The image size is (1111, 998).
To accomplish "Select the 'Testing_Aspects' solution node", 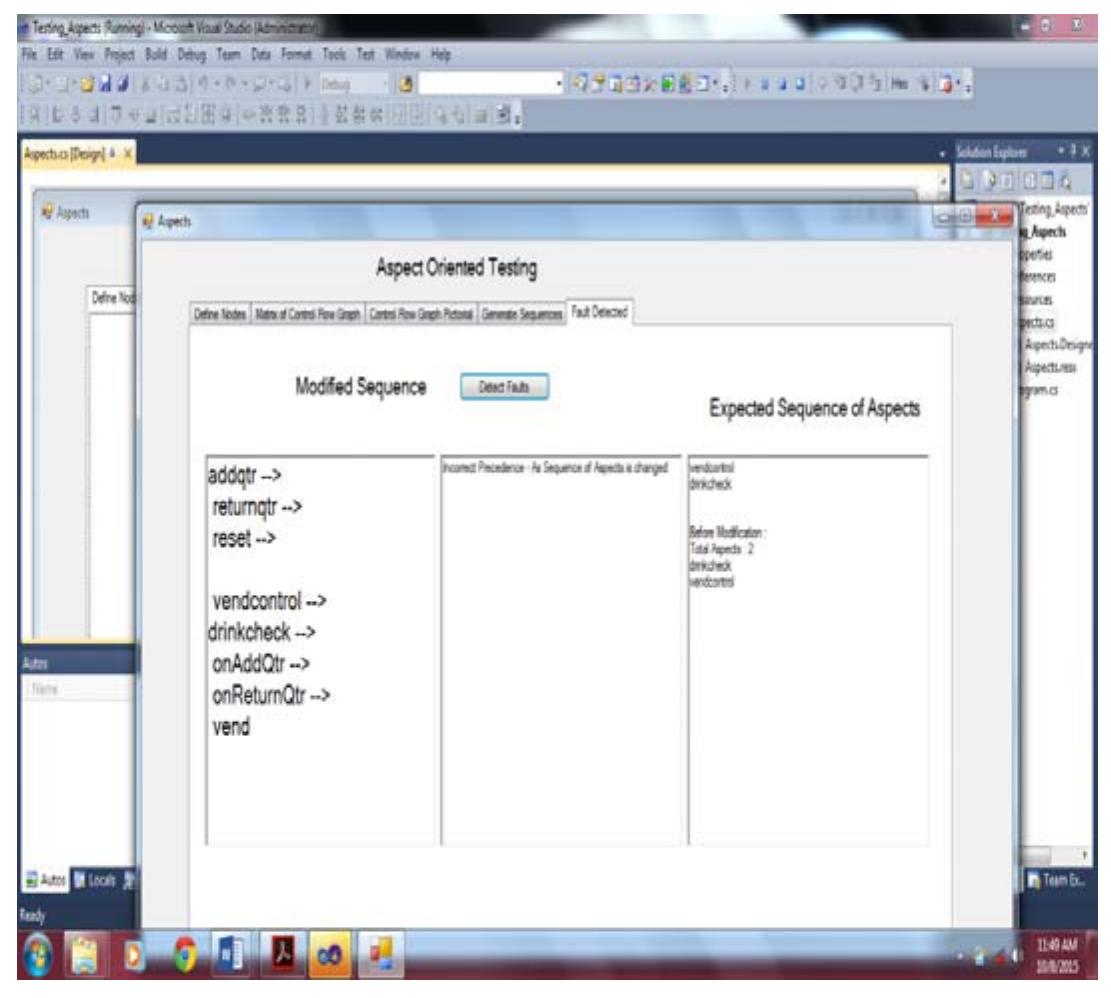I will coord(1054,209).
